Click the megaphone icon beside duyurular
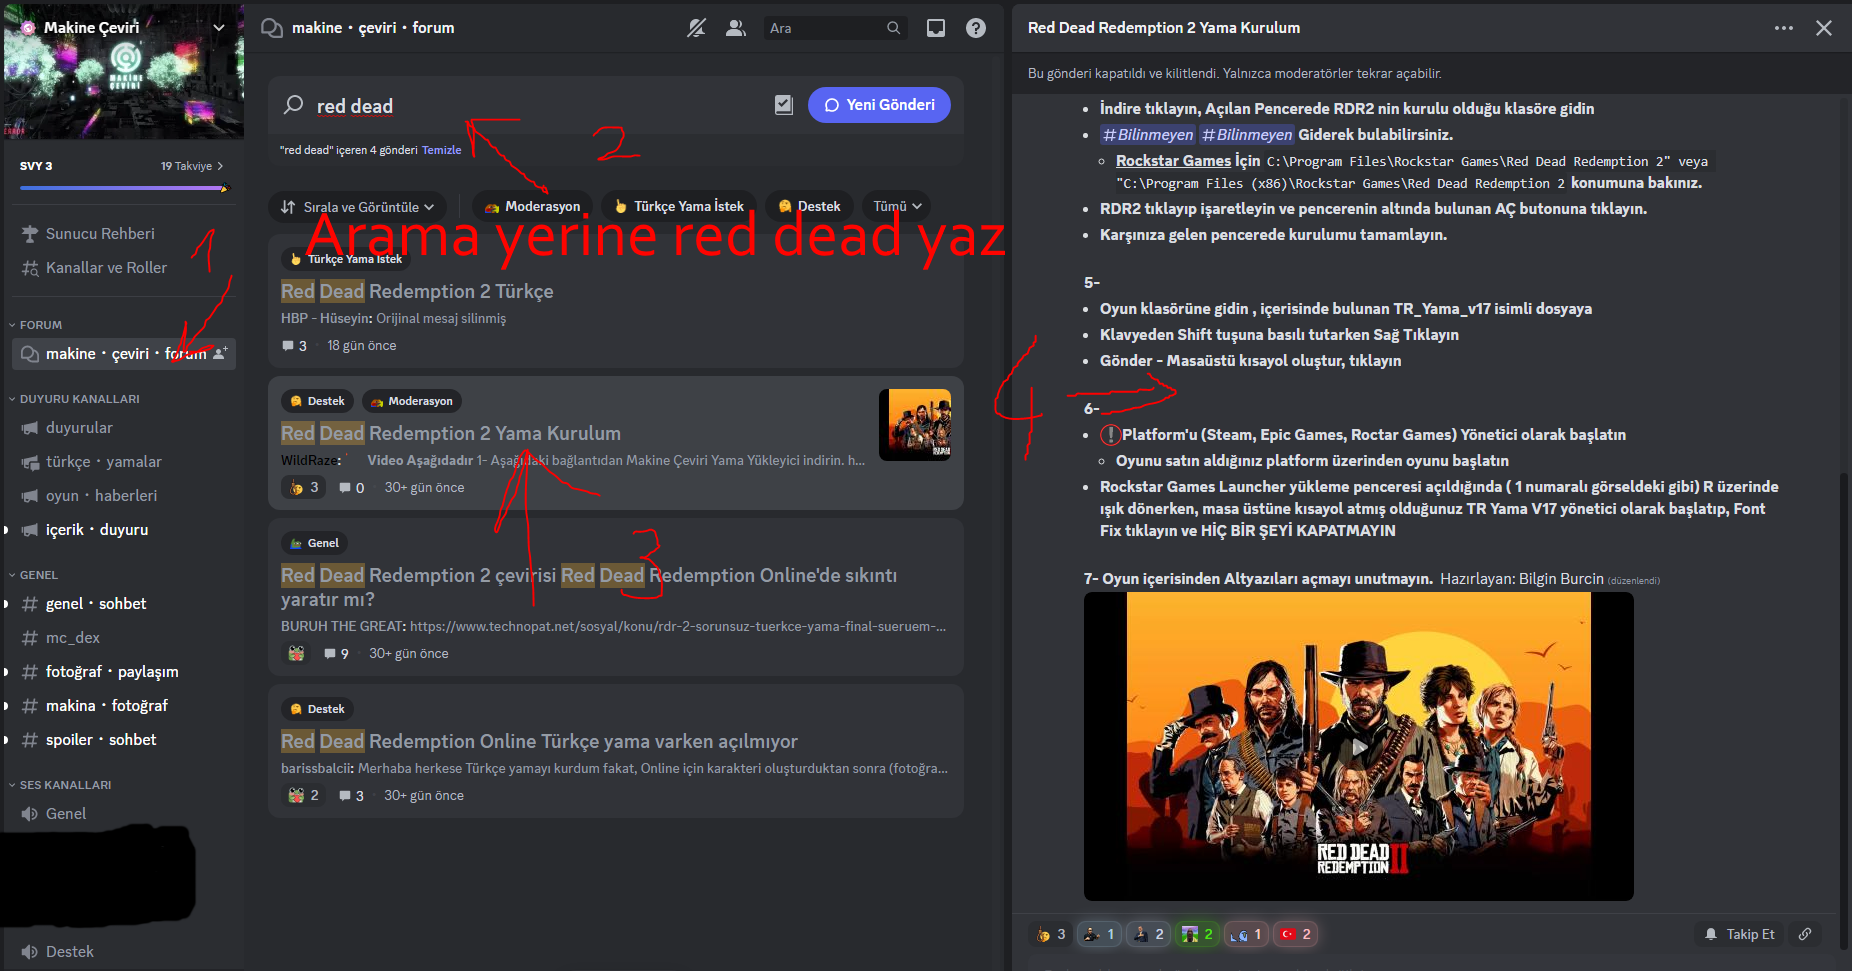 30,428
